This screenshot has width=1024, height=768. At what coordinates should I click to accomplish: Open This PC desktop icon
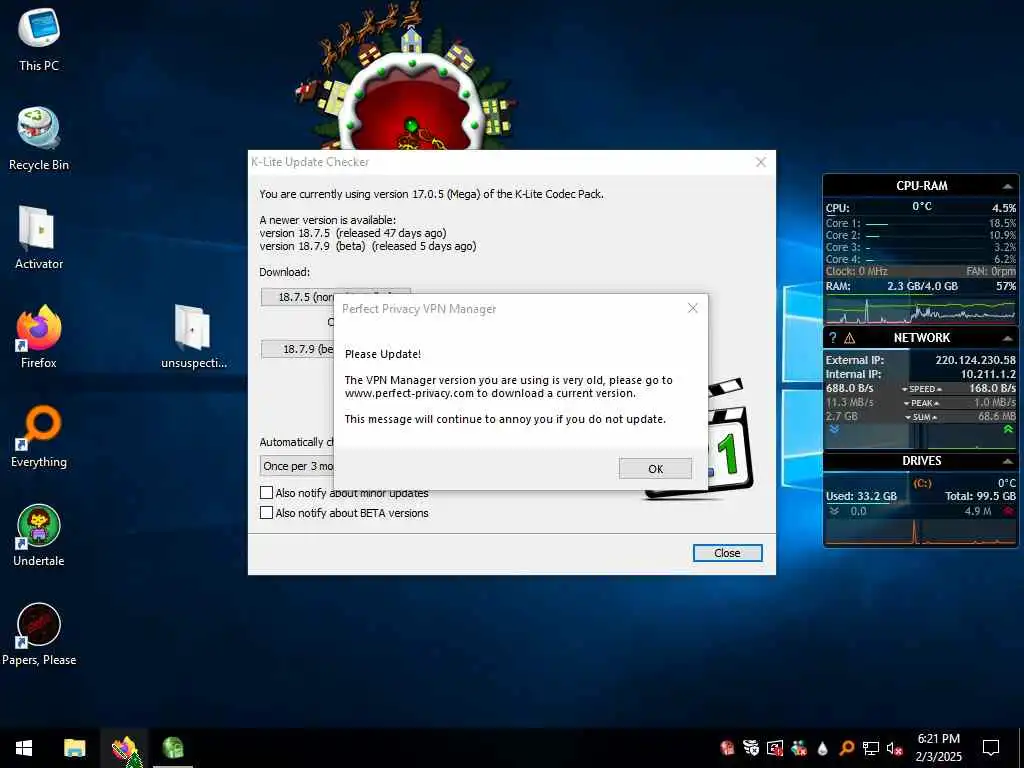click(39, 39)
